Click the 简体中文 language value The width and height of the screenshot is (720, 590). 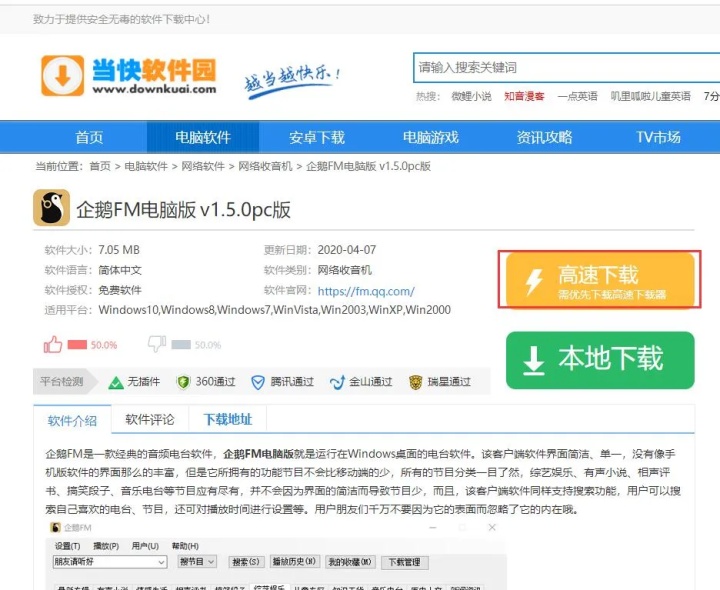point(120,270)
